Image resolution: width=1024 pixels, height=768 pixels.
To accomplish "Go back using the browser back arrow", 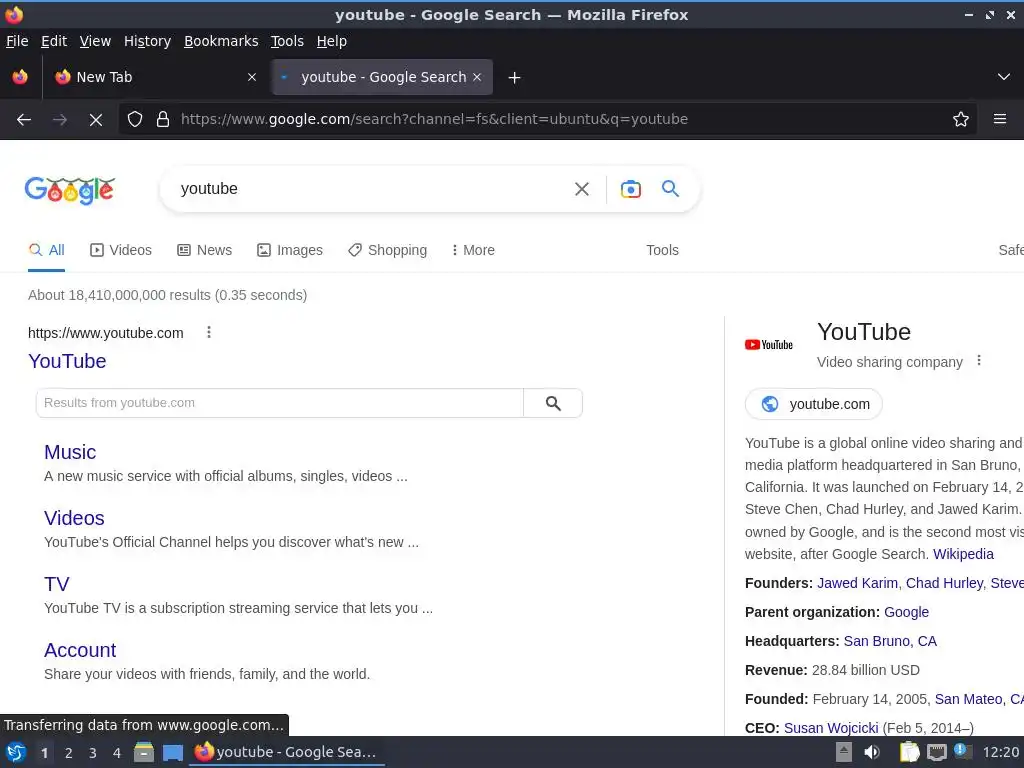I will tap(24, 120).
